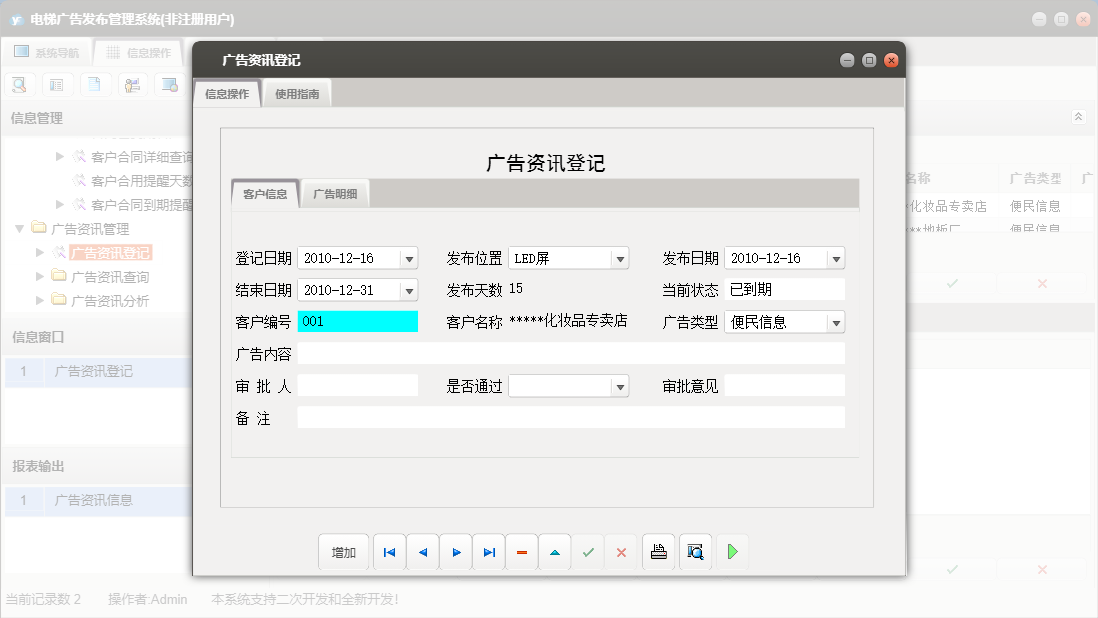Open the 是否通过 dropdown
The height and width of the screenshot is (618, 1098).
pyautogui.click(x=621, y=385)
